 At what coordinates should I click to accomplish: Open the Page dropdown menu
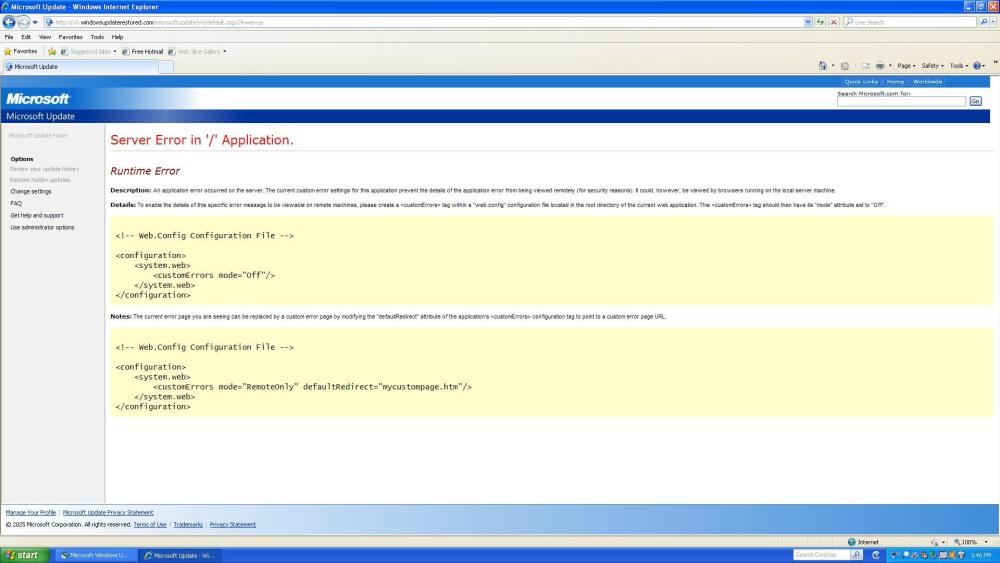906,66
